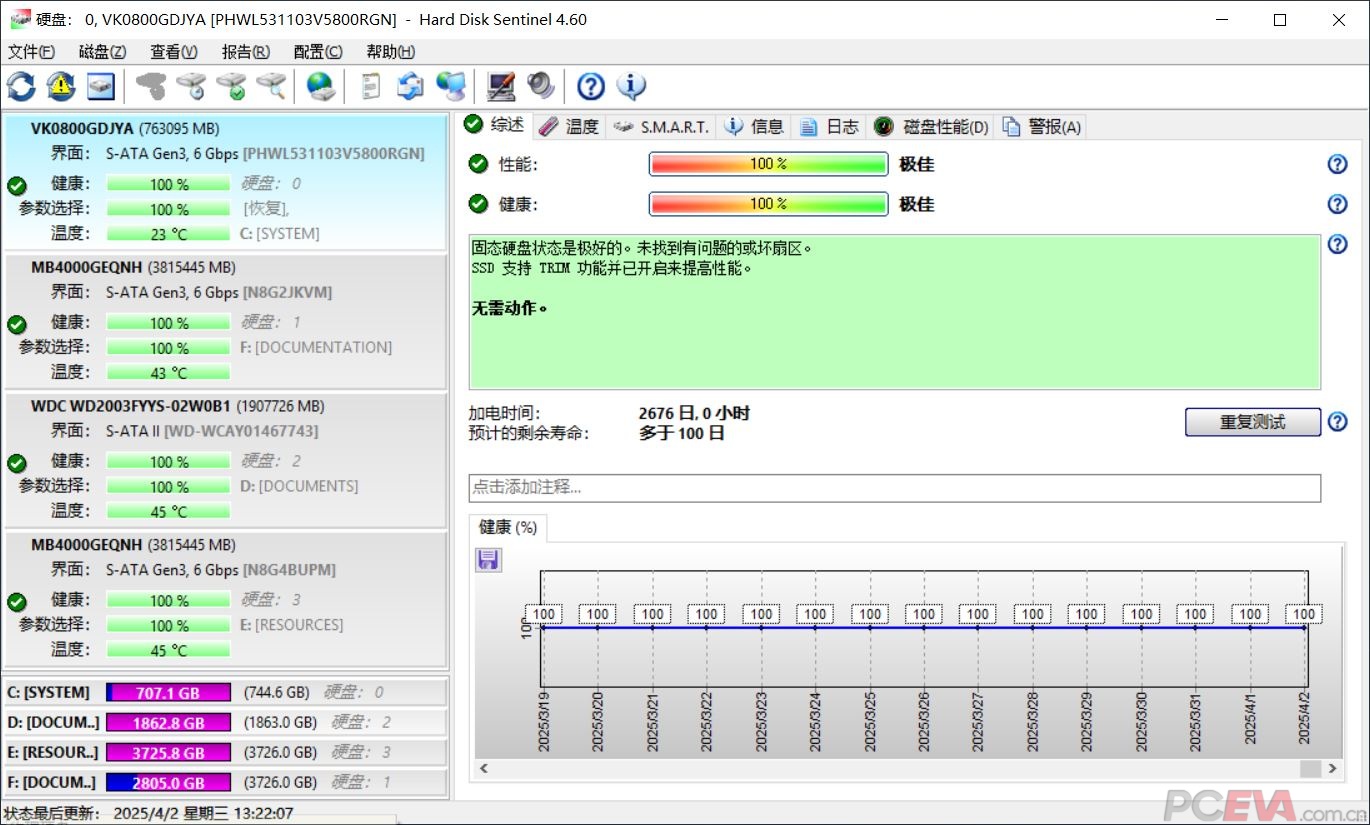Image resolution: width=1370 pixels, height=825 pixels.
Task: Click the 43 °C temperature bar
Action: pos(168,373)
